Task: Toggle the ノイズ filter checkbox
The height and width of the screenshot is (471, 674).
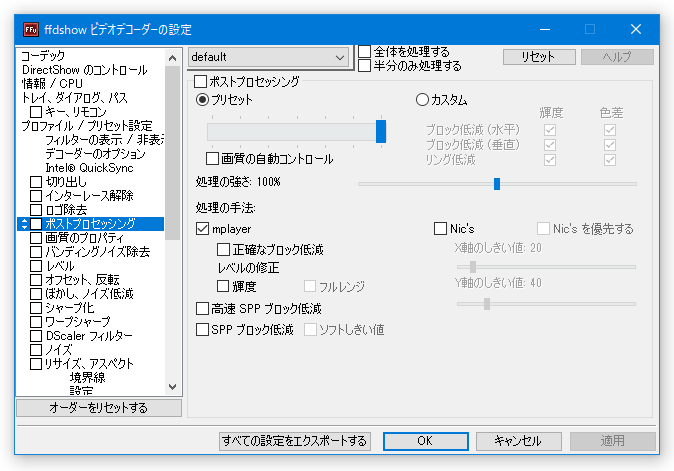Action: [x=36, y=350]
